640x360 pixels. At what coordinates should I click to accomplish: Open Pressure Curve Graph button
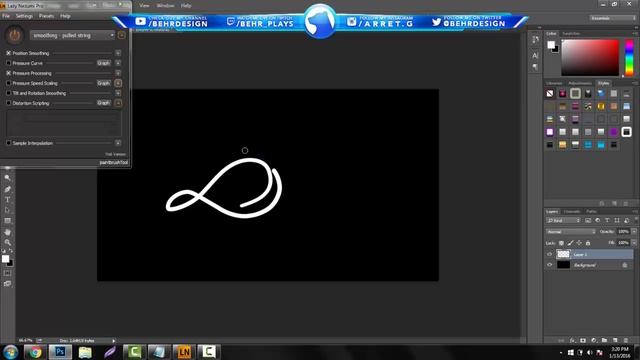[104, 63]
